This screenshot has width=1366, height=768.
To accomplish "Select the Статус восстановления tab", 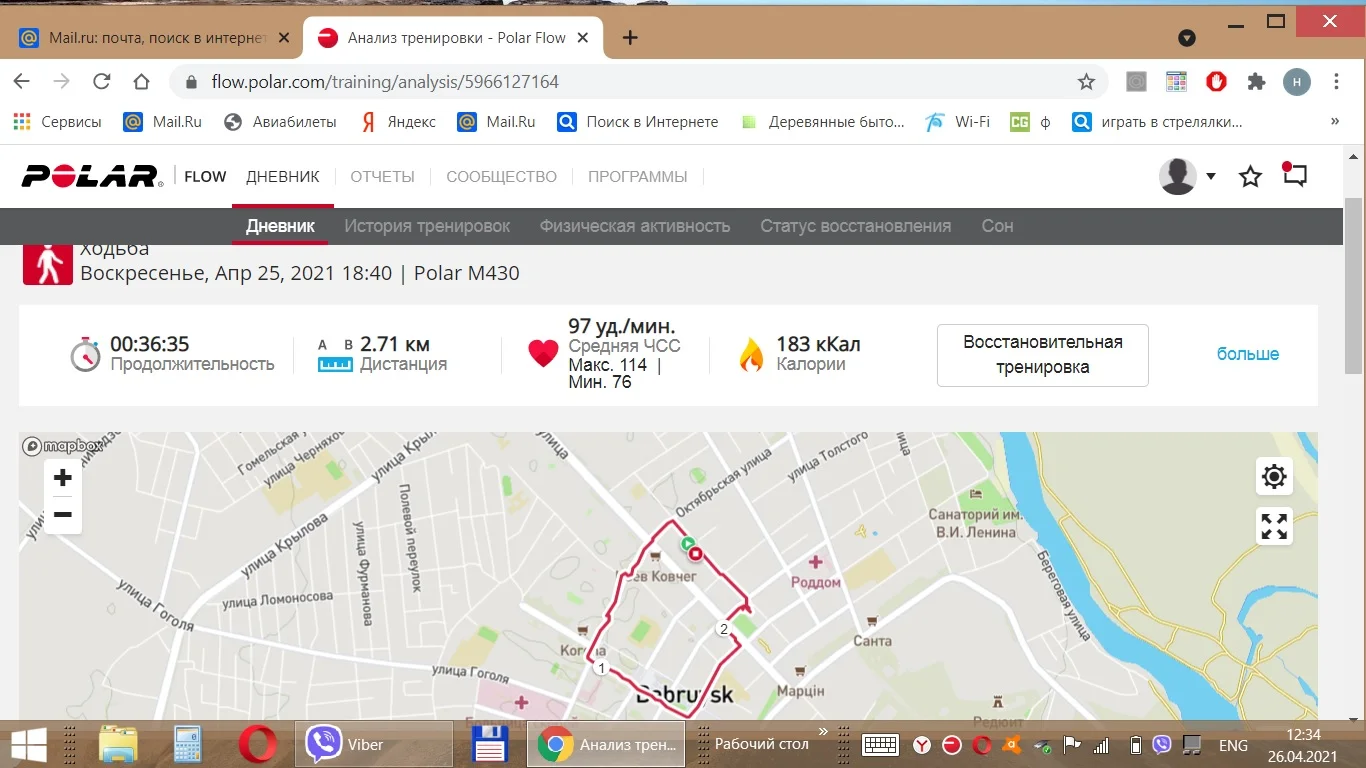I will 856,226.
